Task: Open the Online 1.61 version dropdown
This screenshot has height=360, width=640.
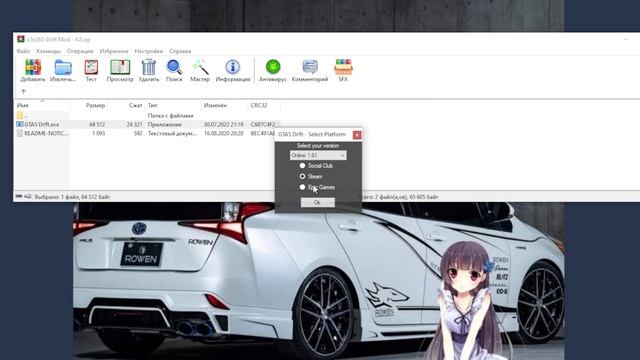Action: click(x=318, y=156)
